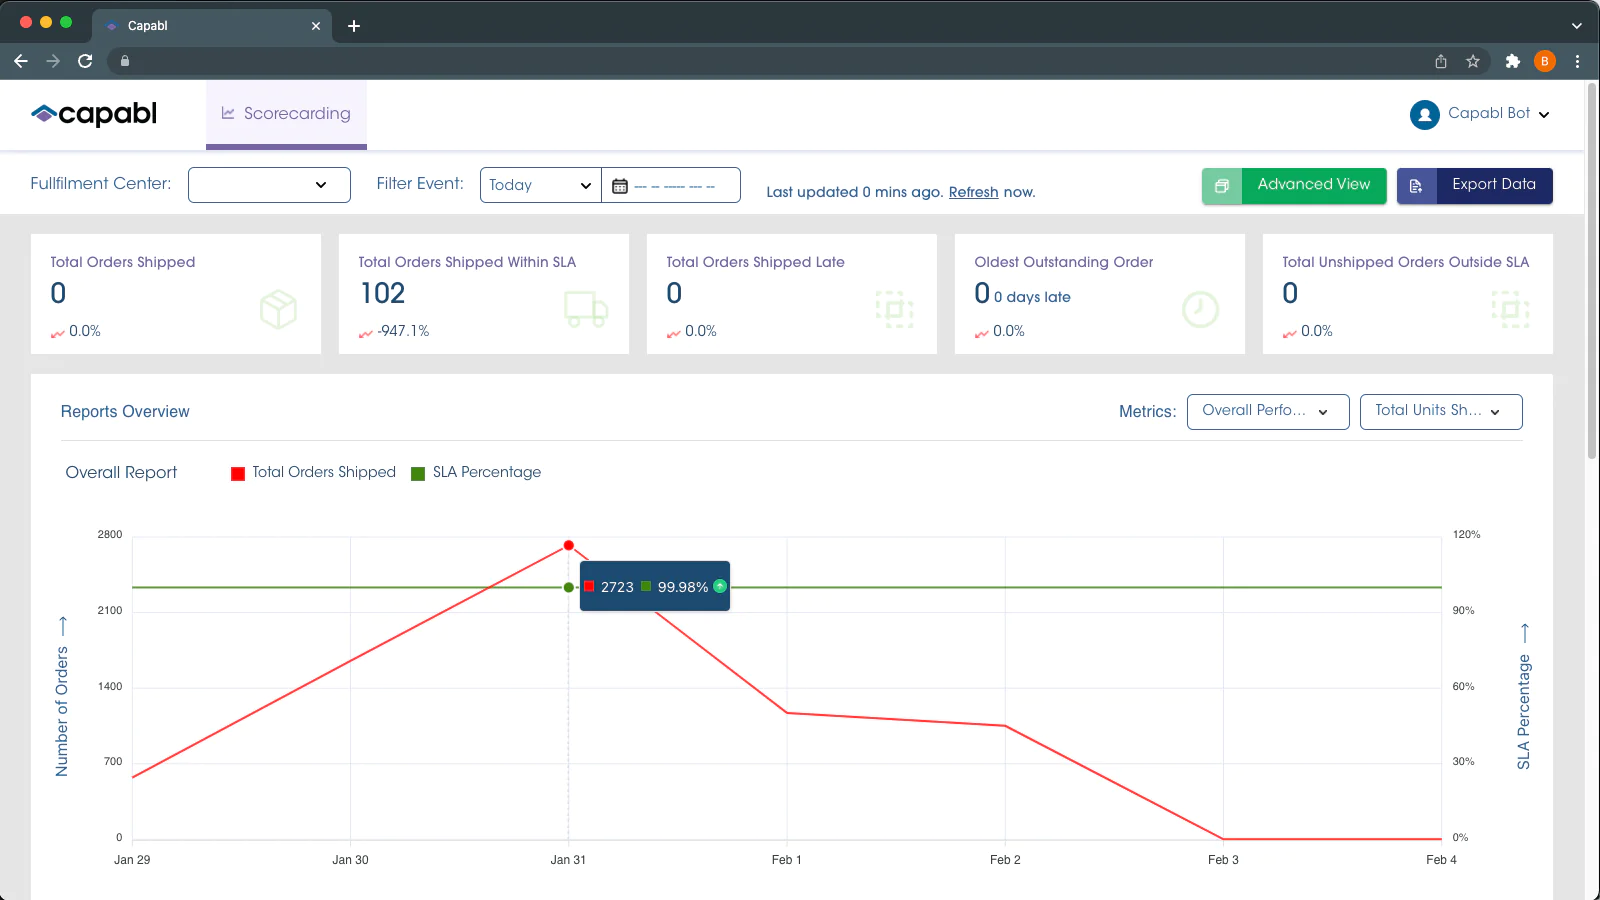Click the late-orders icon on Total Orders Shipped Late card
This screenshot has height=900, width=1600.
[895, 309]
